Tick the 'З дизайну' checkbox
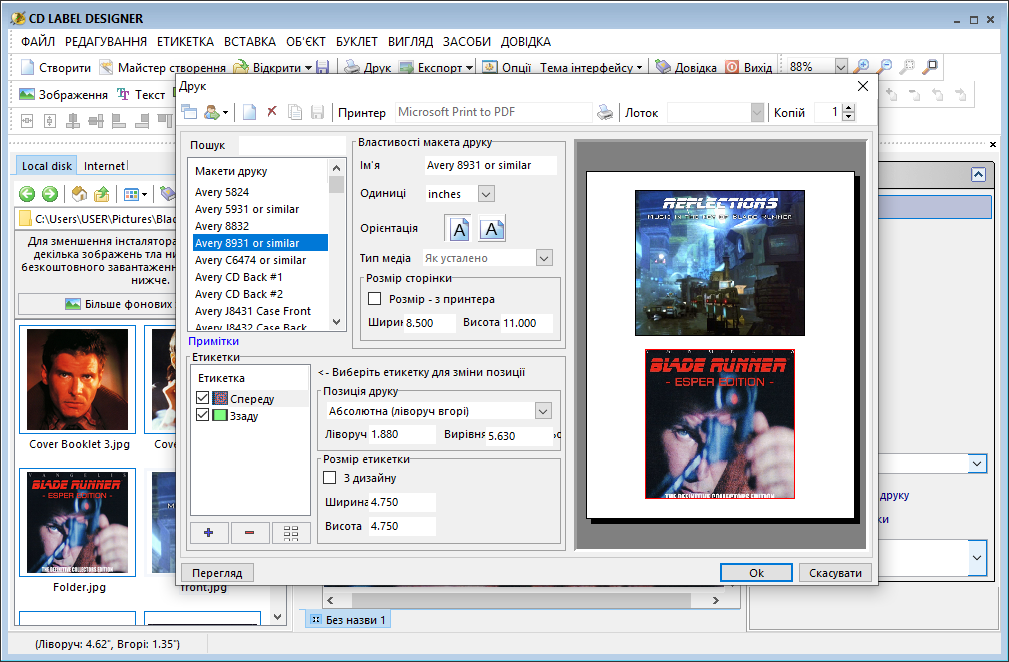 [331, 478]
